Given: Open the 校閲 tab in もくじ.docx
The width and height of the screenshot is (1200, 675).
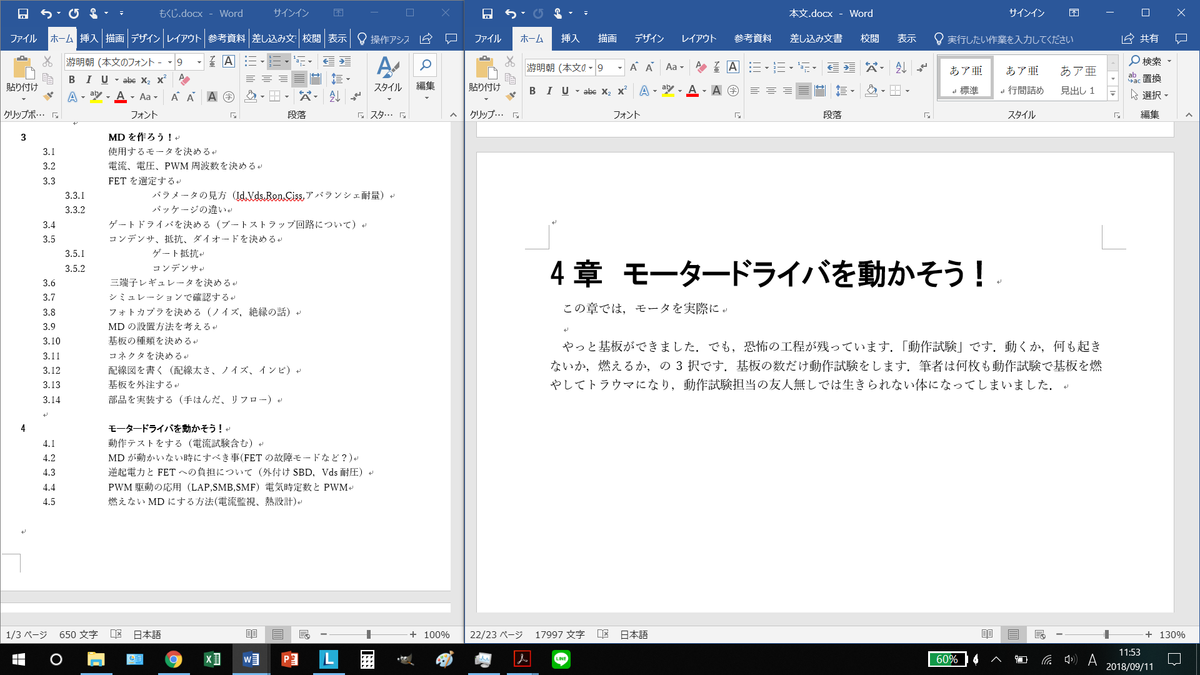Looking at the screenshot, I should click(312, 38).
